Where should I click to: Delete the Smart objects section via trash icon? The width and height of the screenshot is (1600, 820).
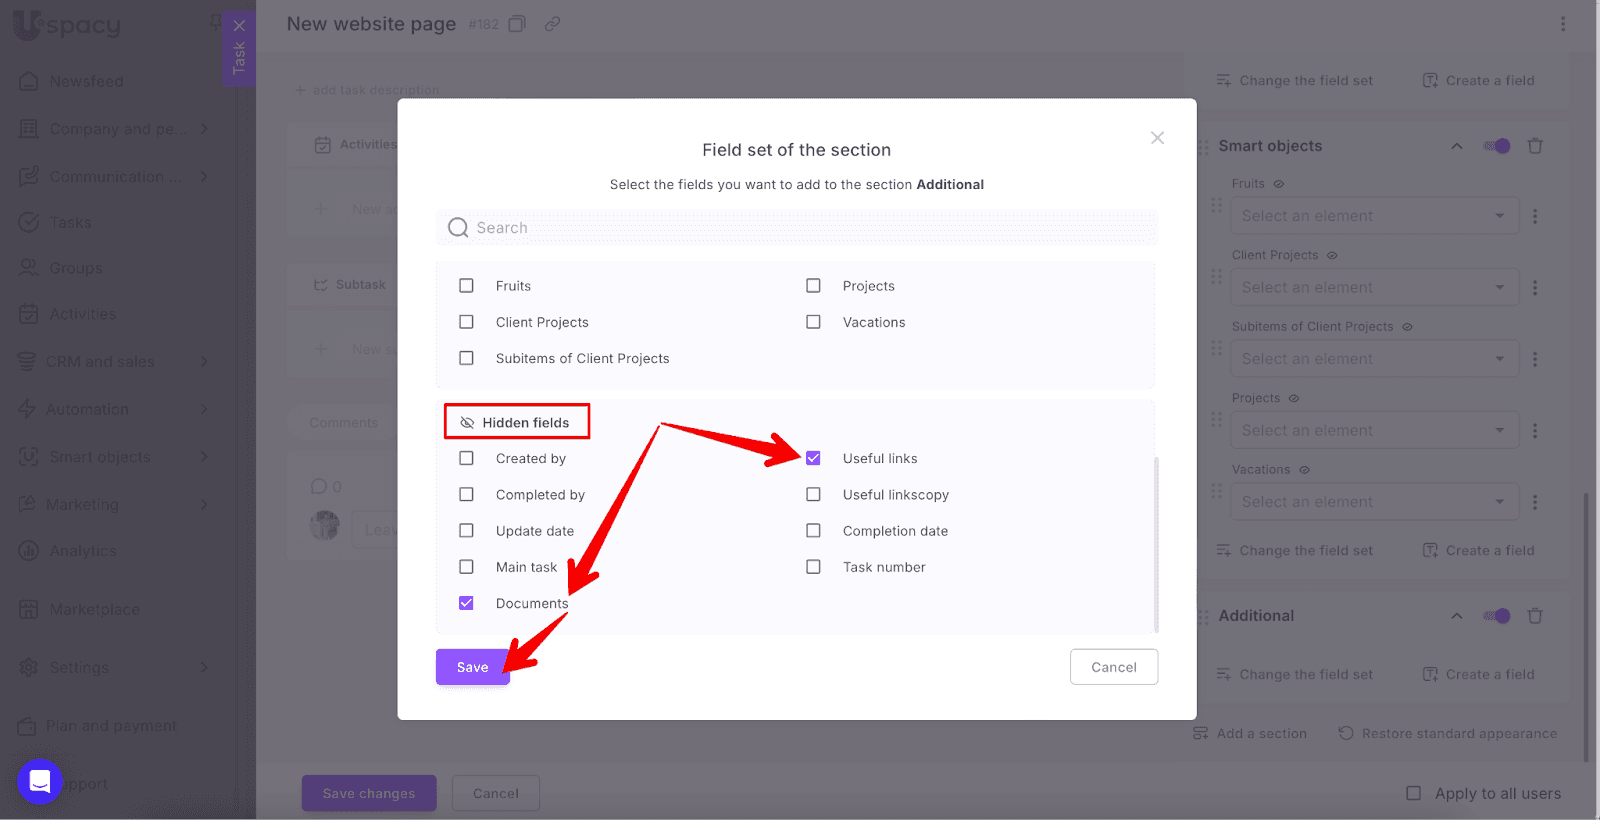1535,146
